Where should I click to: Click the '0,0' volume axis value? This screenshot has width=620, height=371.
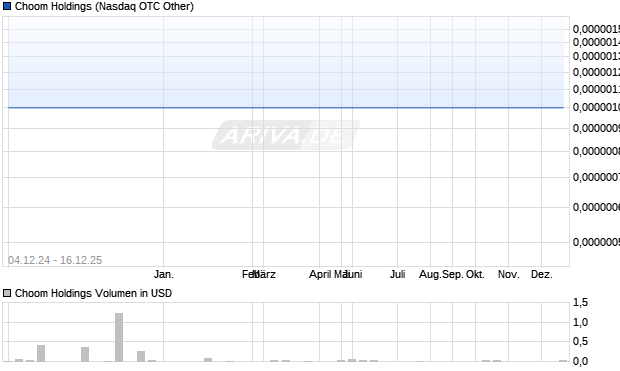[580, 361]
